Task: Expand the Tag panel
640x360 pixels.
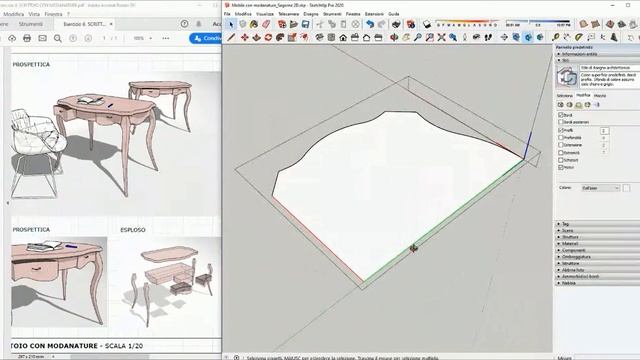Action: coord(597,224)
